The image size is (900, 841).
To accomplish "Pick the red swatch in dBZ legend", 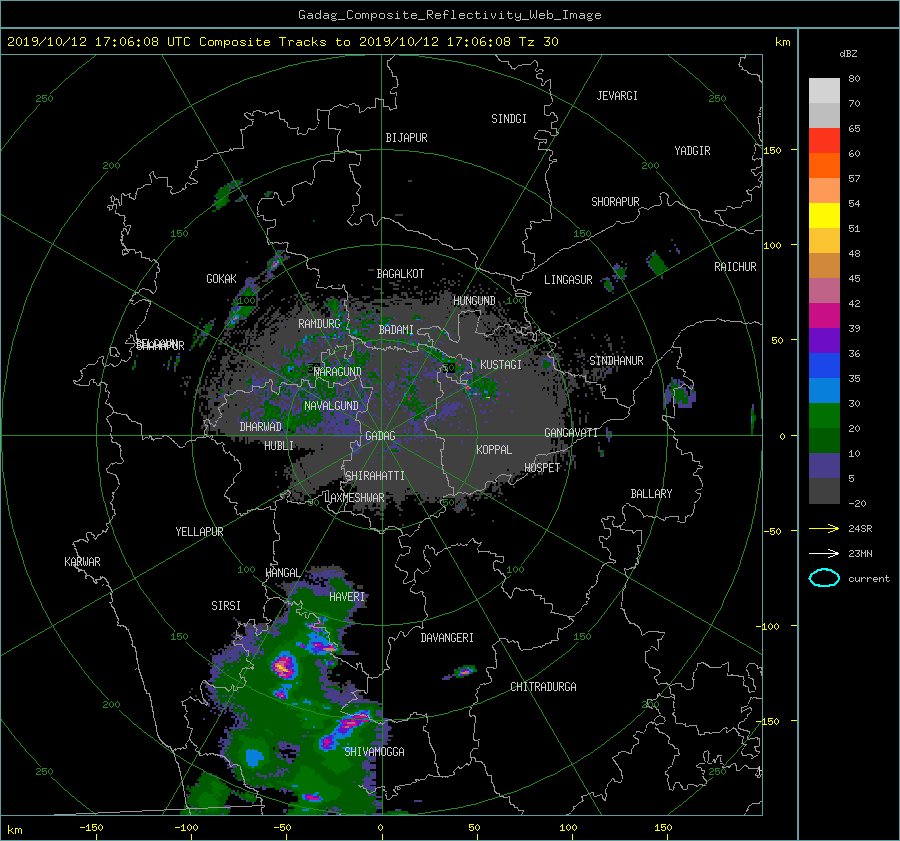I will point(824,141).
